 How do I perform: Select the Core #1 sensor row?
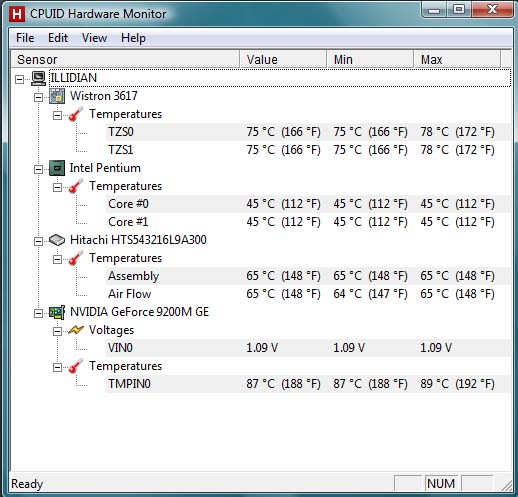[x=308, y=222]
